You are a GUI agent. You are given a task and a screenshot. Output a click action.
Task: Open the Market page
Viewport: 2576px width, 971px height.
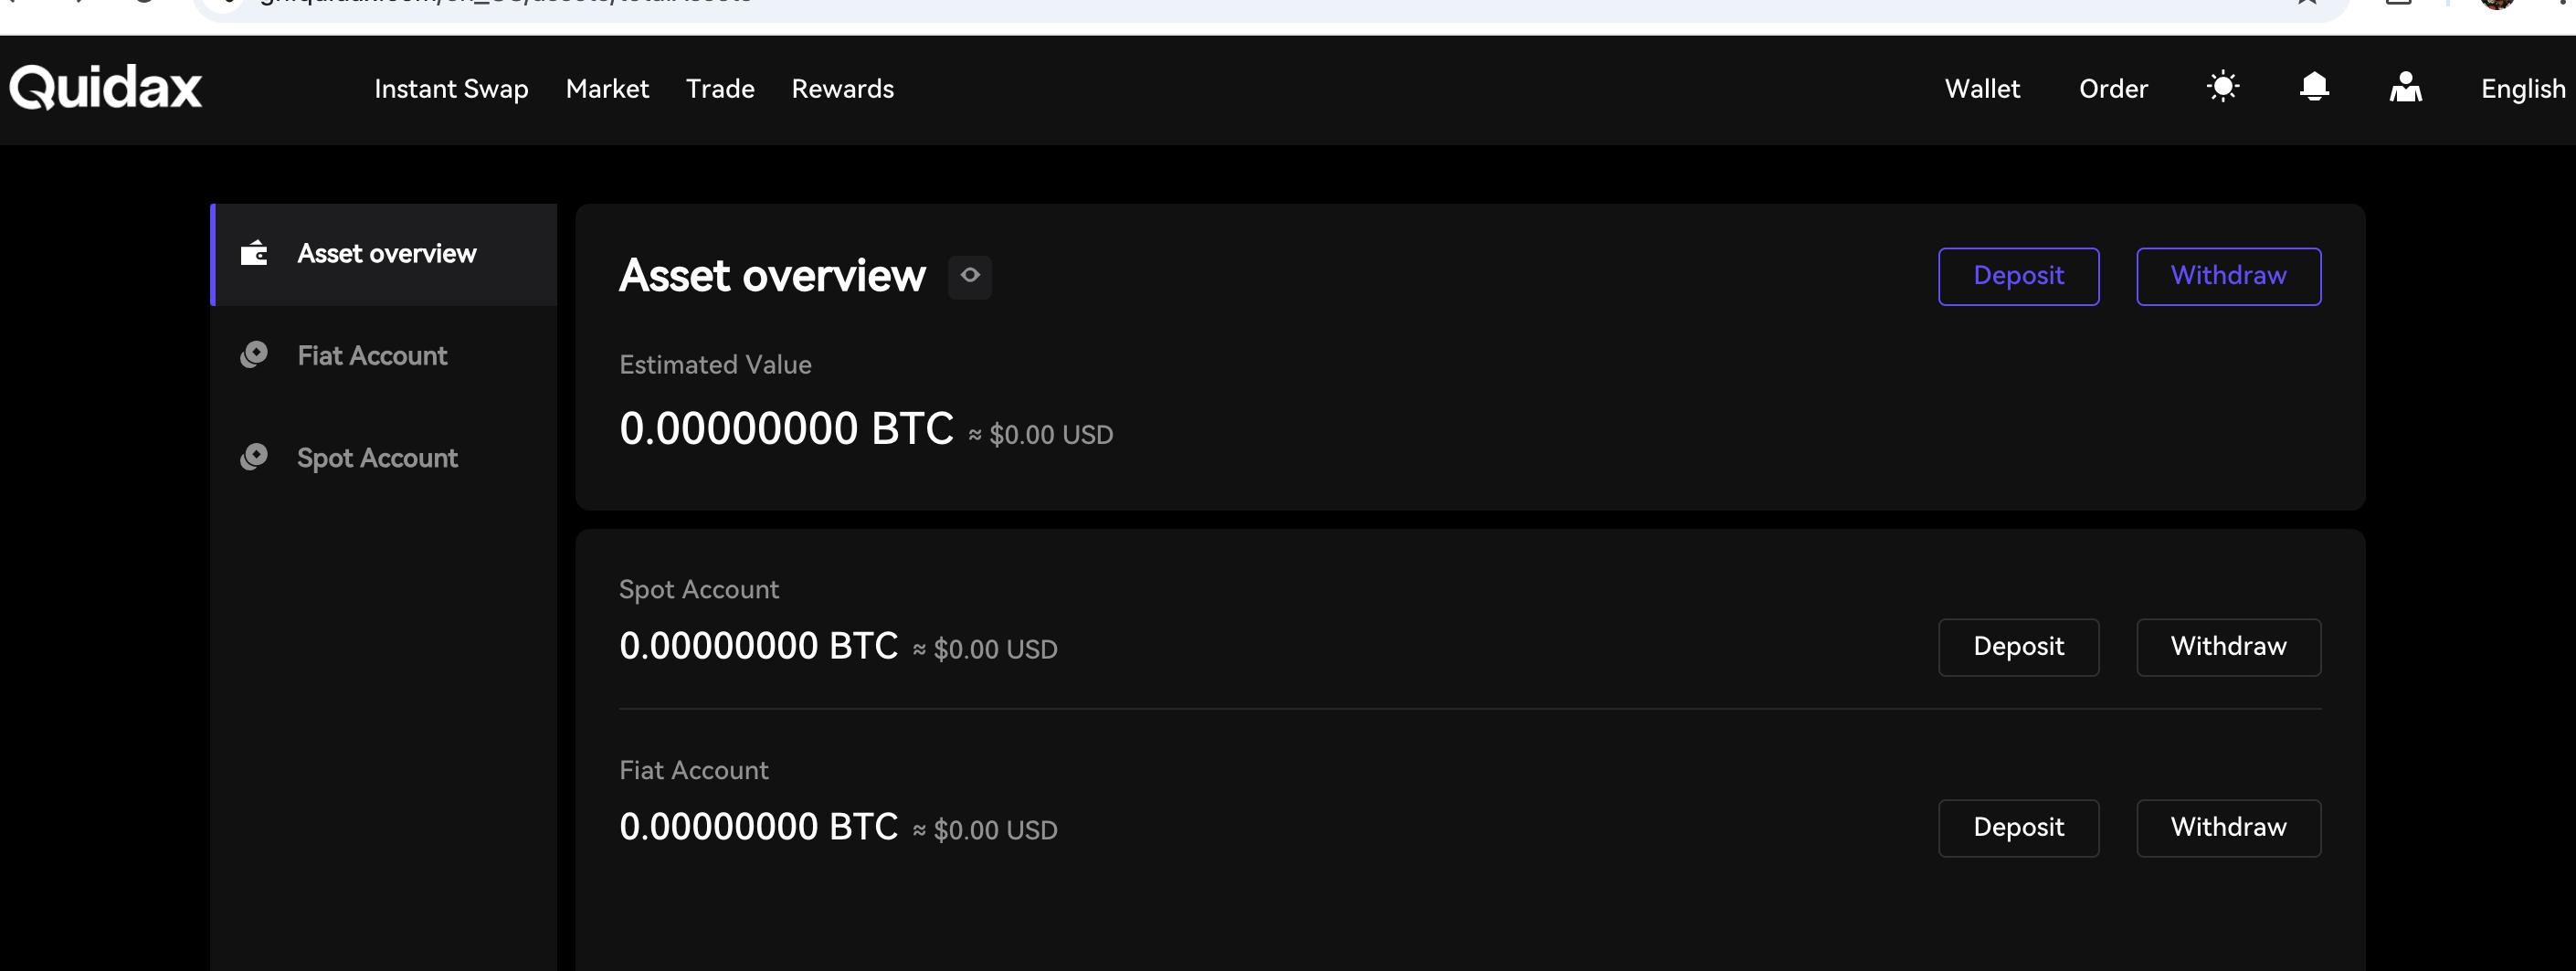pos(607,89)
